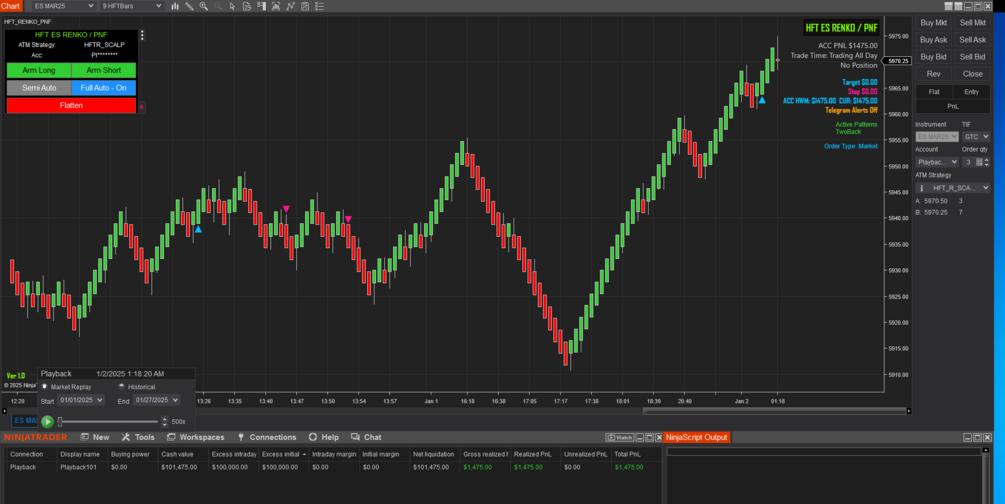Open the Account Playback dropdown in Chart Trader

click(937, 162)
